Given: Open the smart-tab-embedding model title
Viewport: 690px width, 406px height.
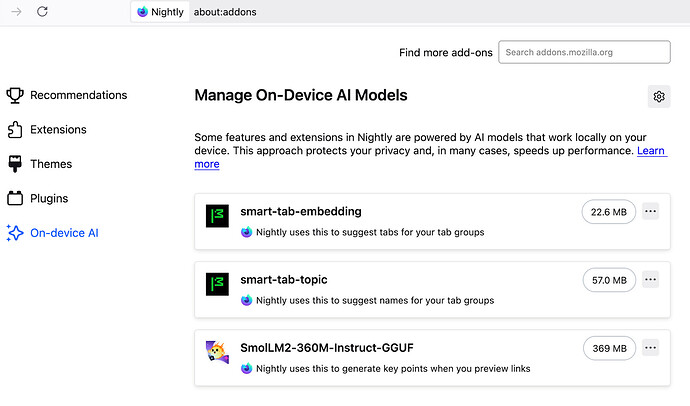Looking at the screenshot, I should point(301,212).
